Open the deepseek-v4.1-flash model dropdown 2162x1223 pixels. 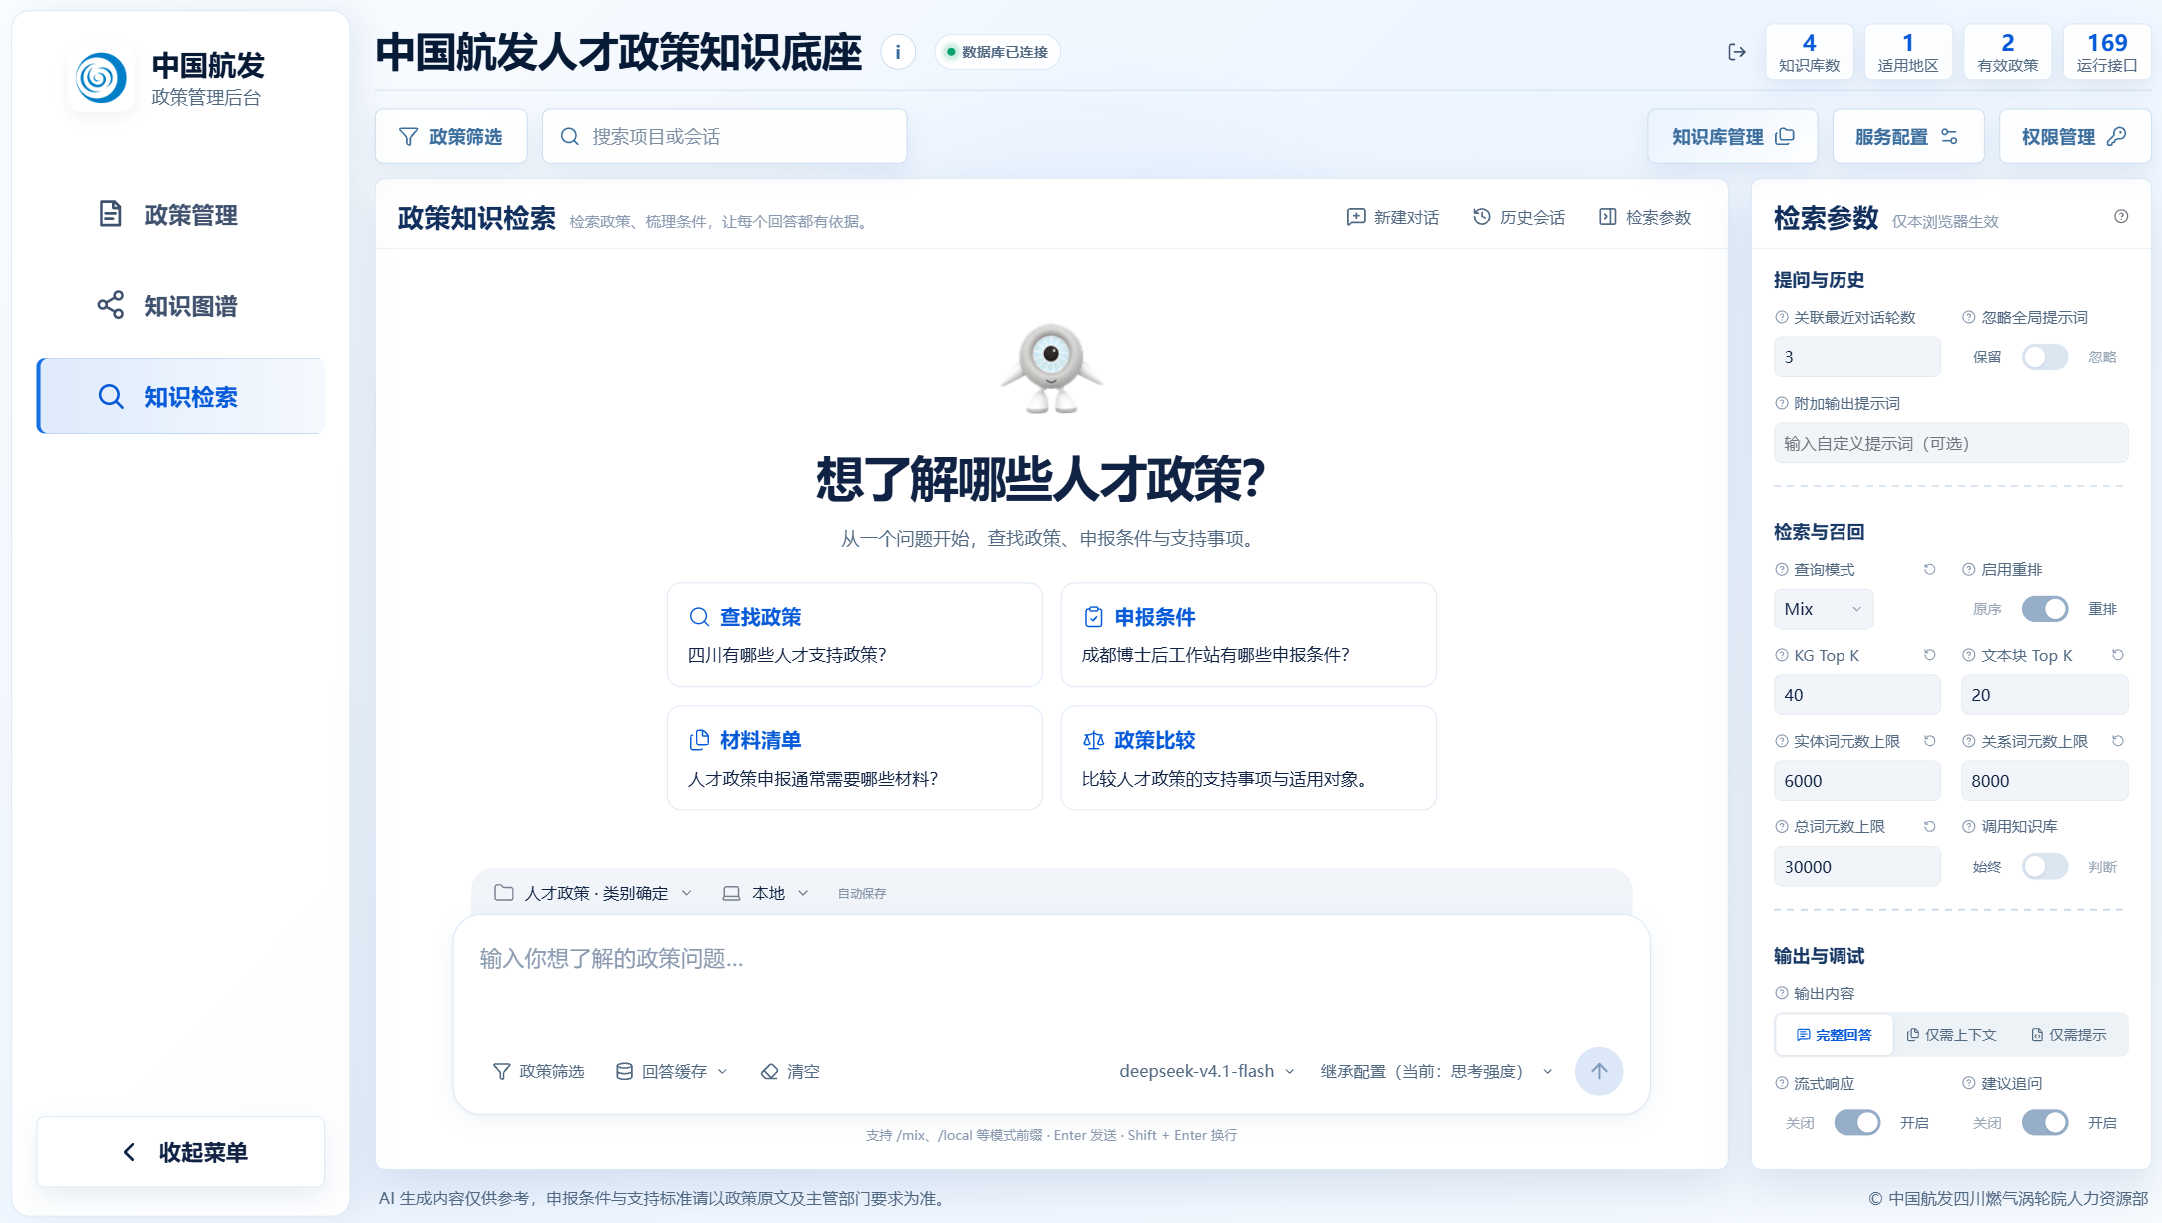click(1206, 1071)
